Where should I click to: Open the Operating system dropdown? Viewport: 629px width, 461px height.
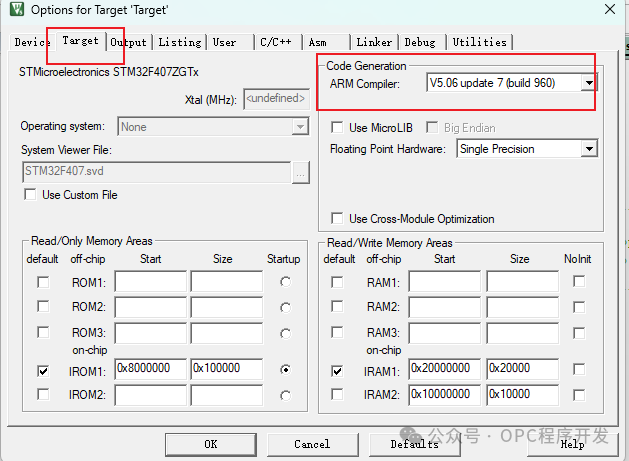[300, 127]
